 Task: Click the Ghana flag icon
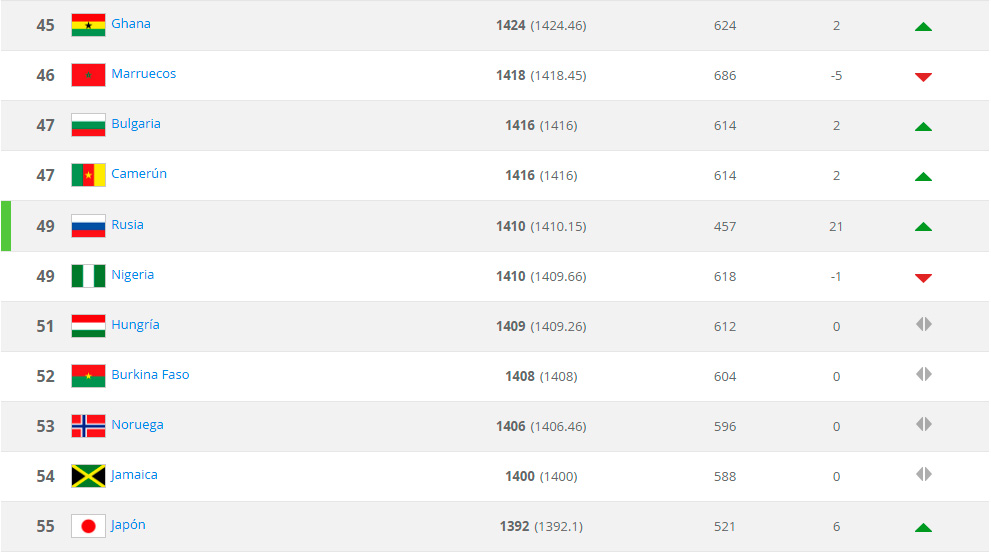[88, 25]
